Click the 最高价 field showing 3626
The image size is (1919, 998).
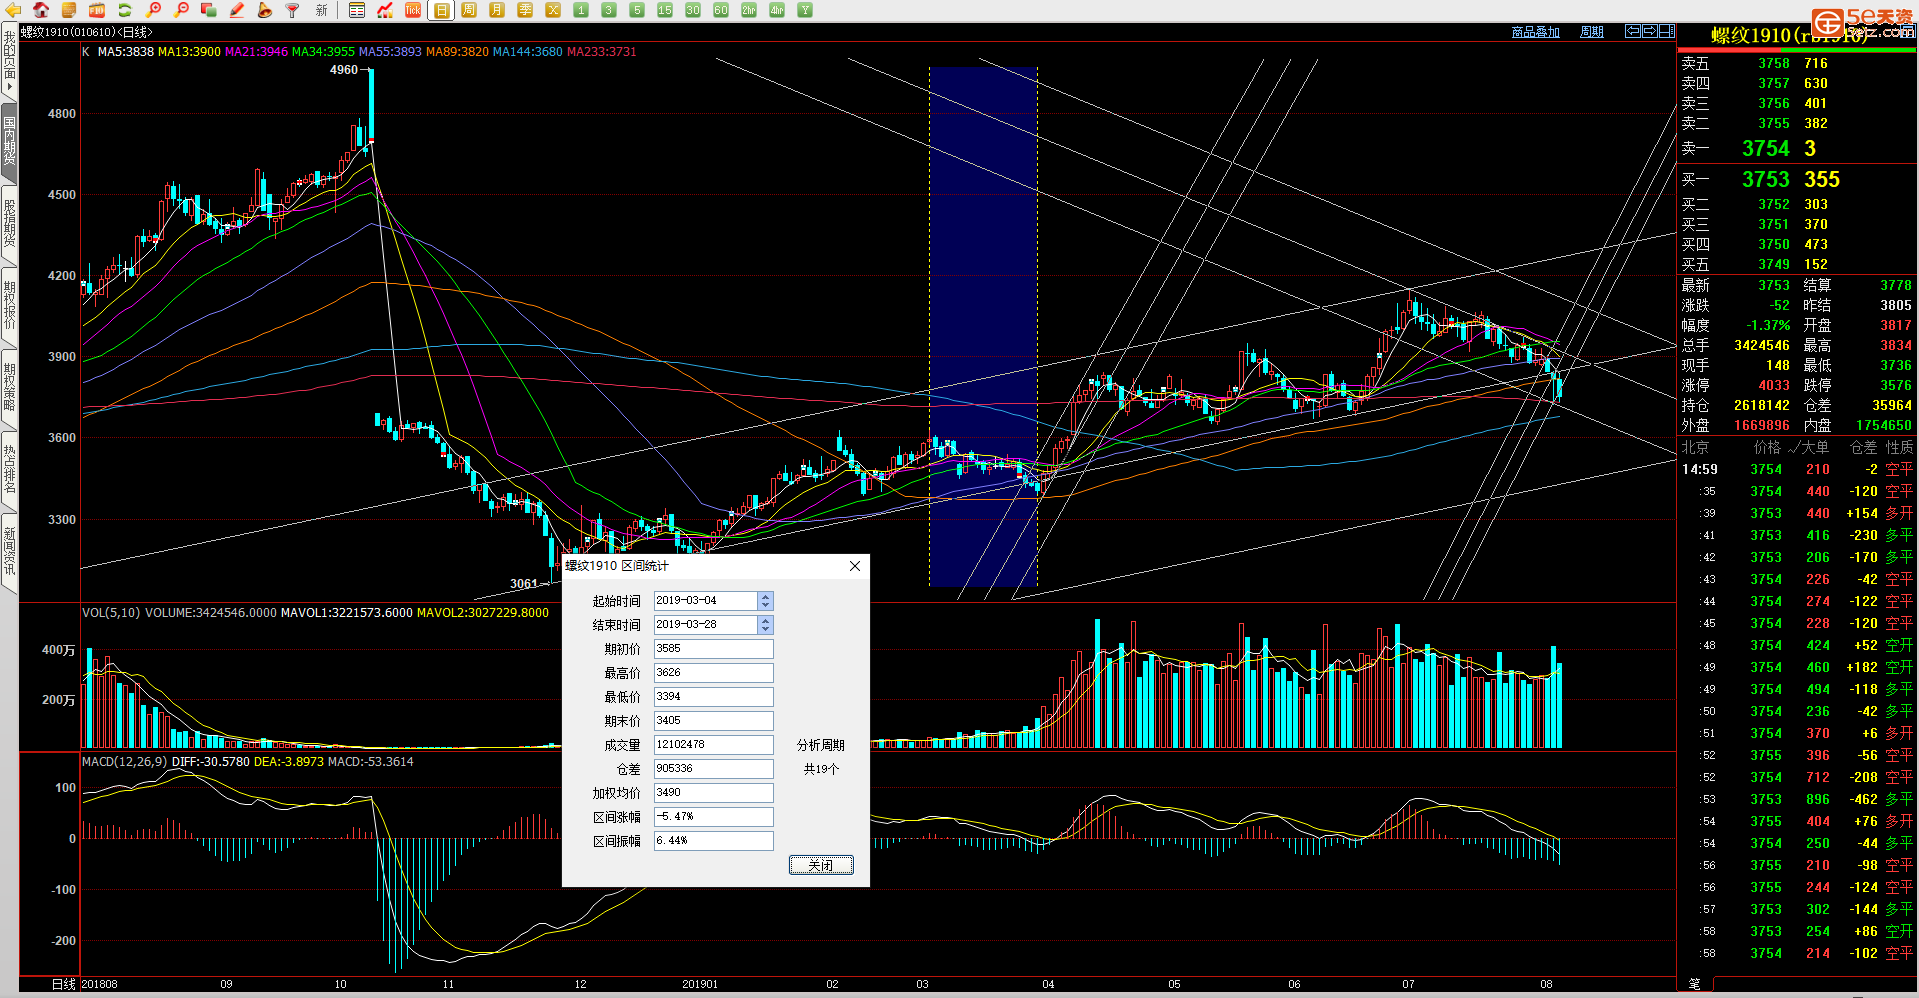(x=713, y=673)
